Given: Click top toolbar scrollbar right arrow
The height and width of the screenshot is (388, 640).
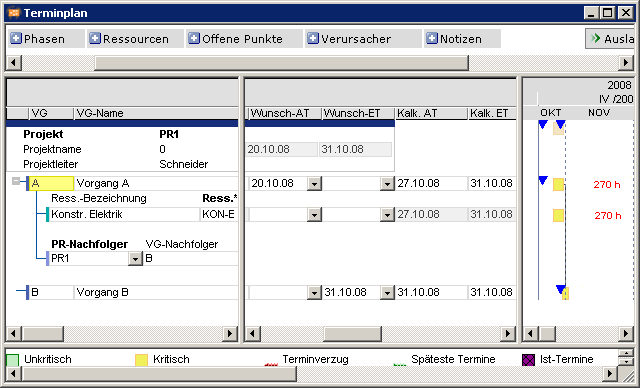Looking at the screenshot, I should coord(626,63).
